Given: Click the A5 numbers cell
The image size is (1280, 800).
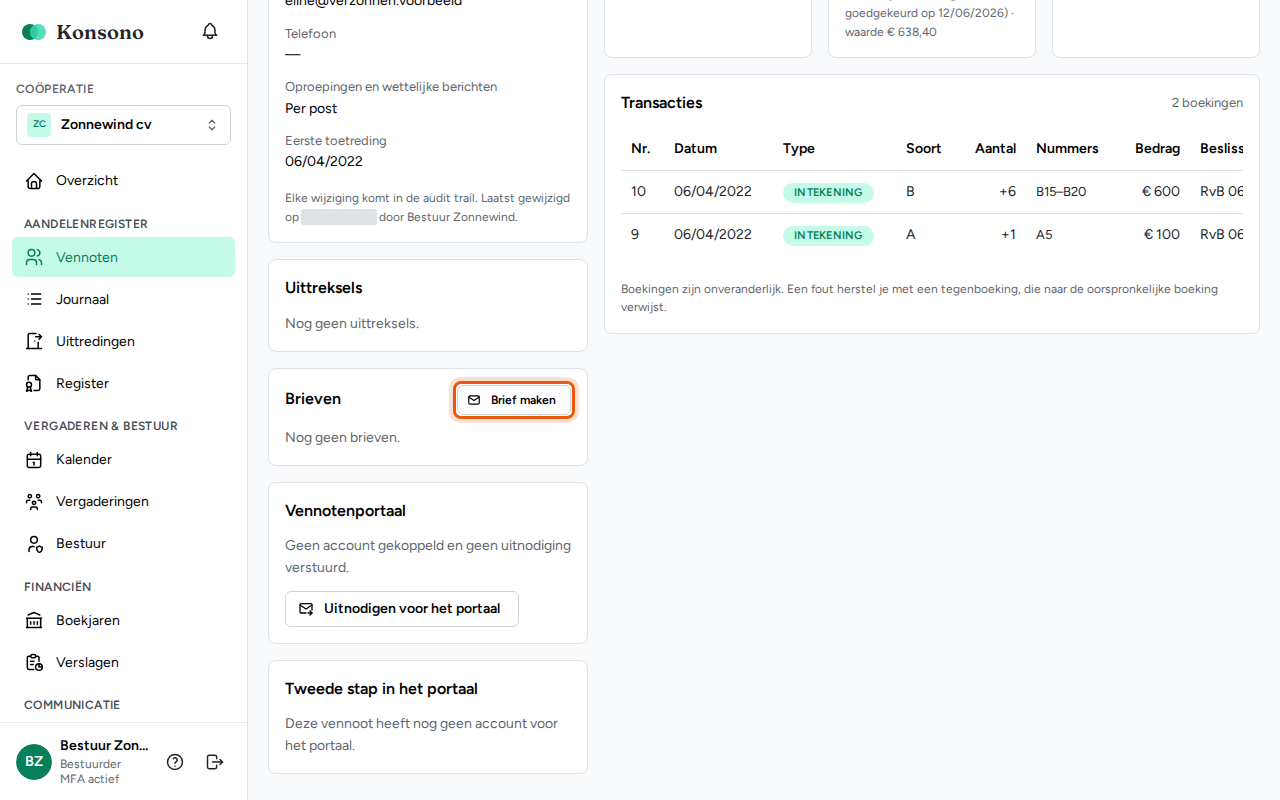Looking at the screenshot, I should (x=1044, y=235).
